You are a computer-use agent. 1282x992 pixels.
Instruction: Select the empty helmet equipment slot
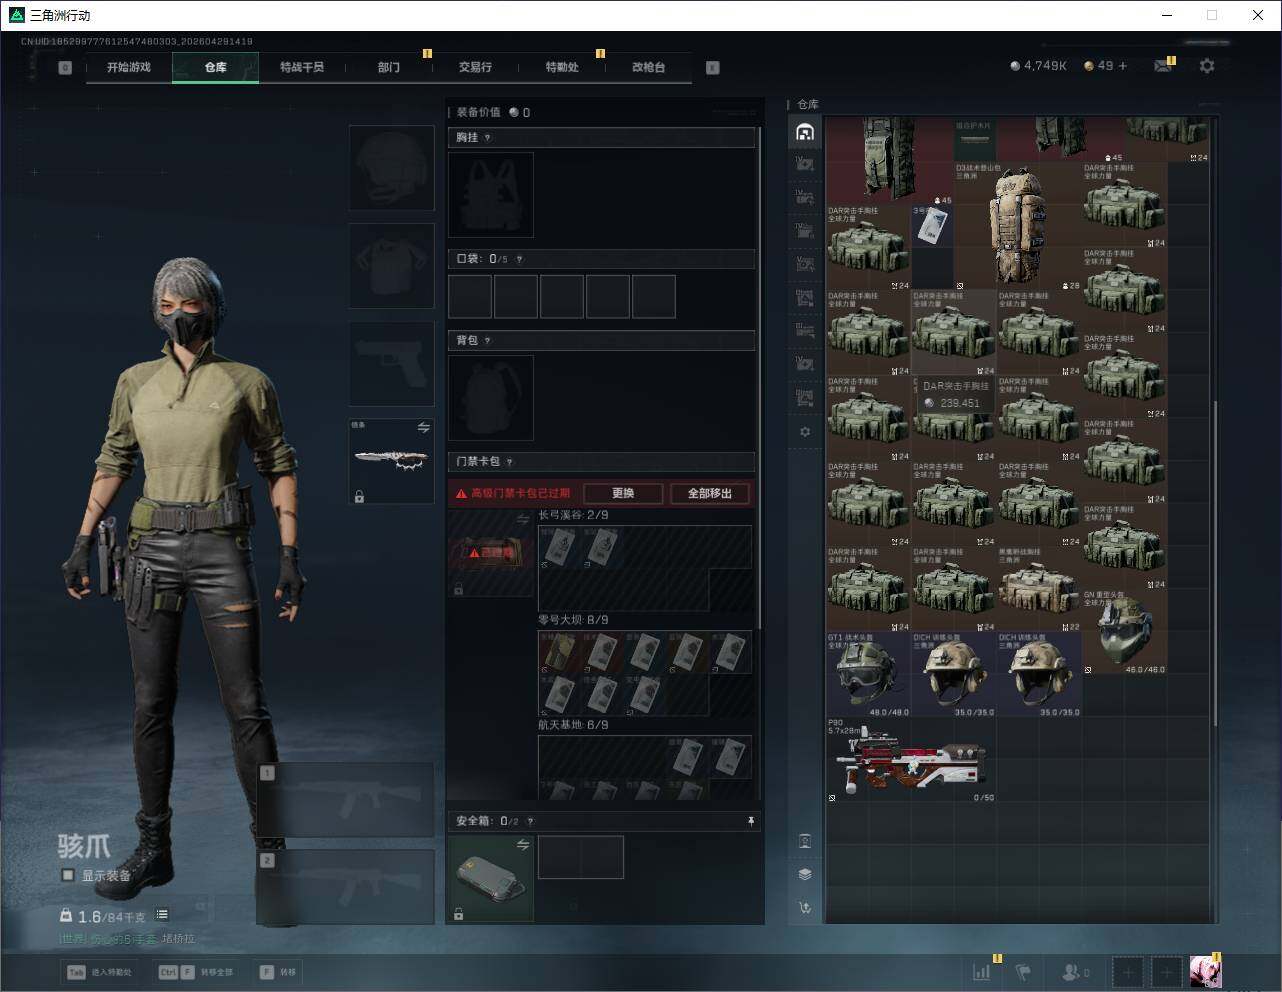[x=391, y=167]
